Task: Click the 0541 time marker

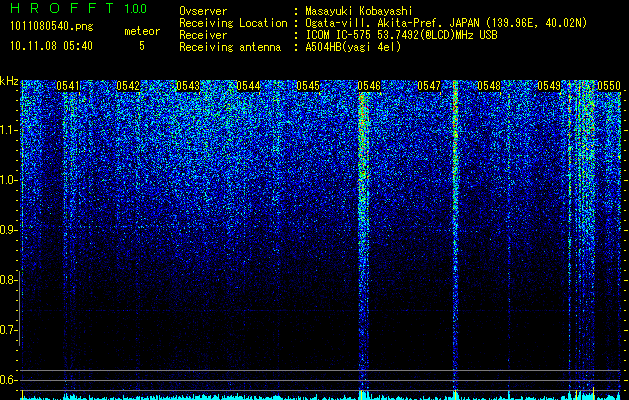Action: 68,86
